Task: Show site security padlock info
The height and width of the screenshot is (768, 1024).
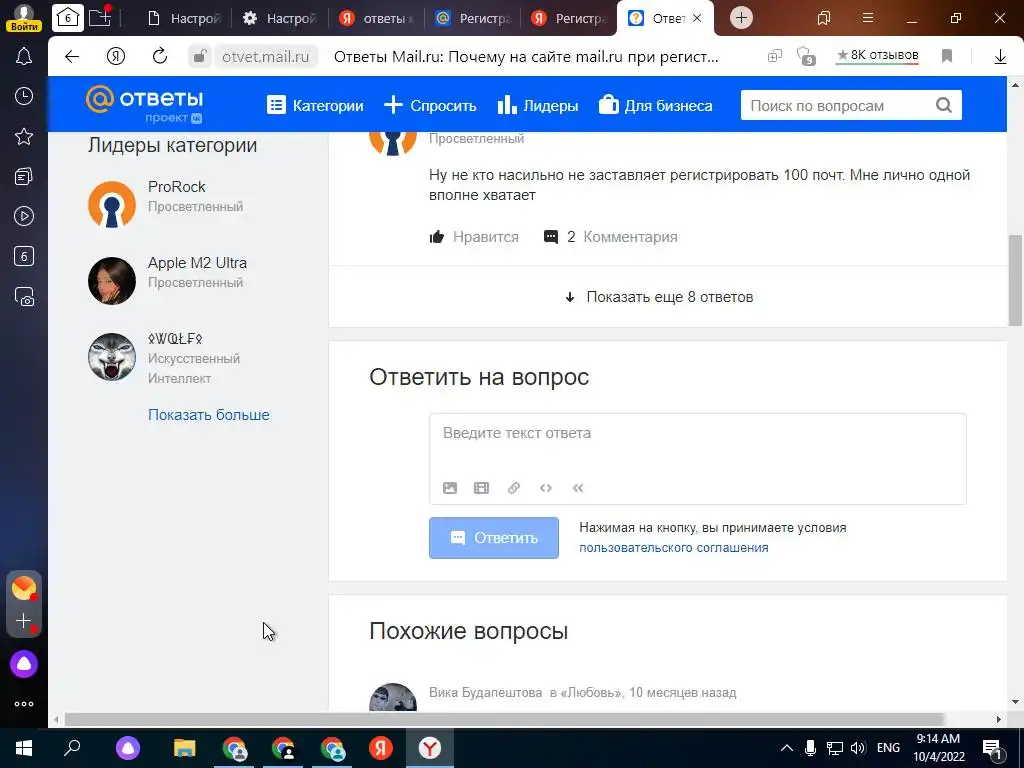Action: coord(200,57)
